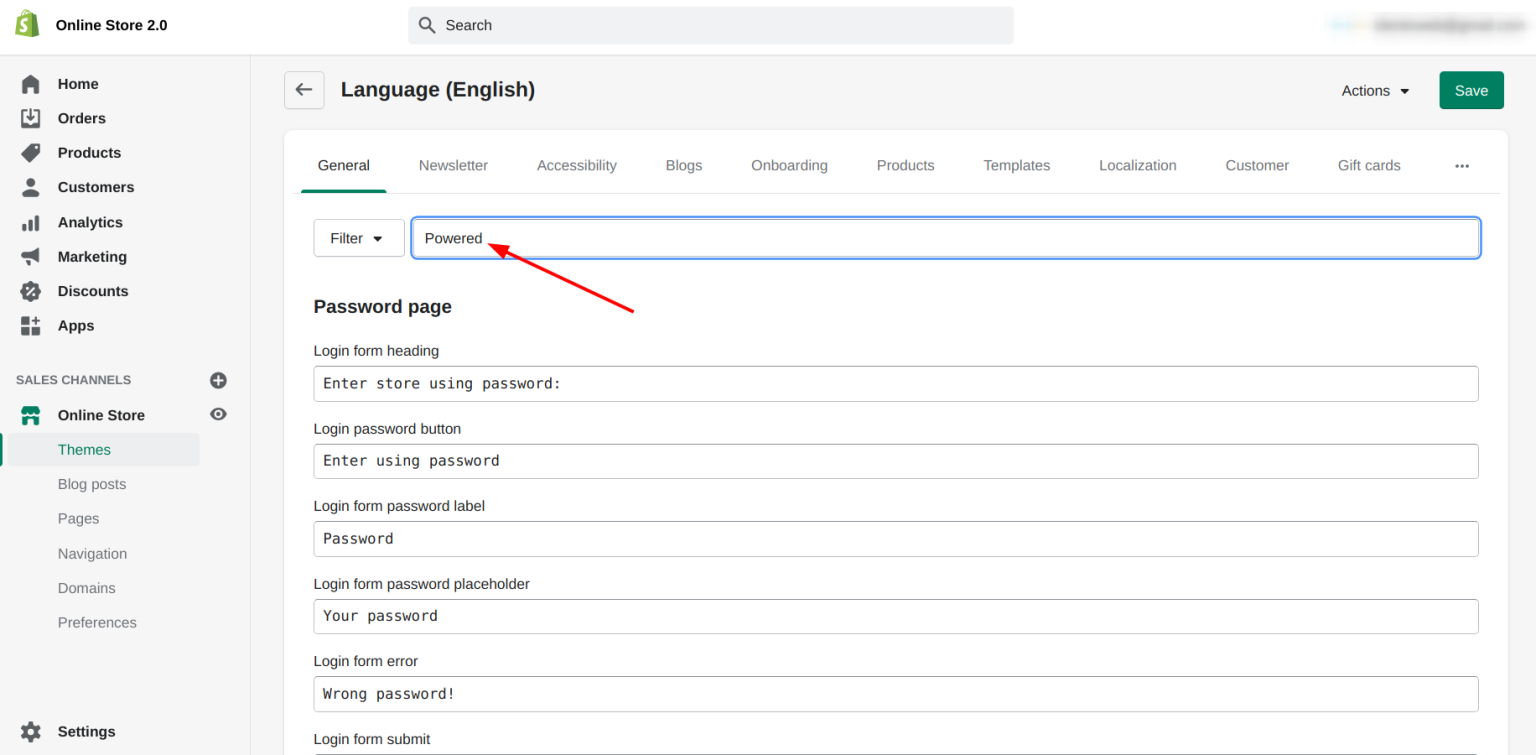1536x755 pixels.
Task: Add sales channel with plus icon
Action: (218, 380)
